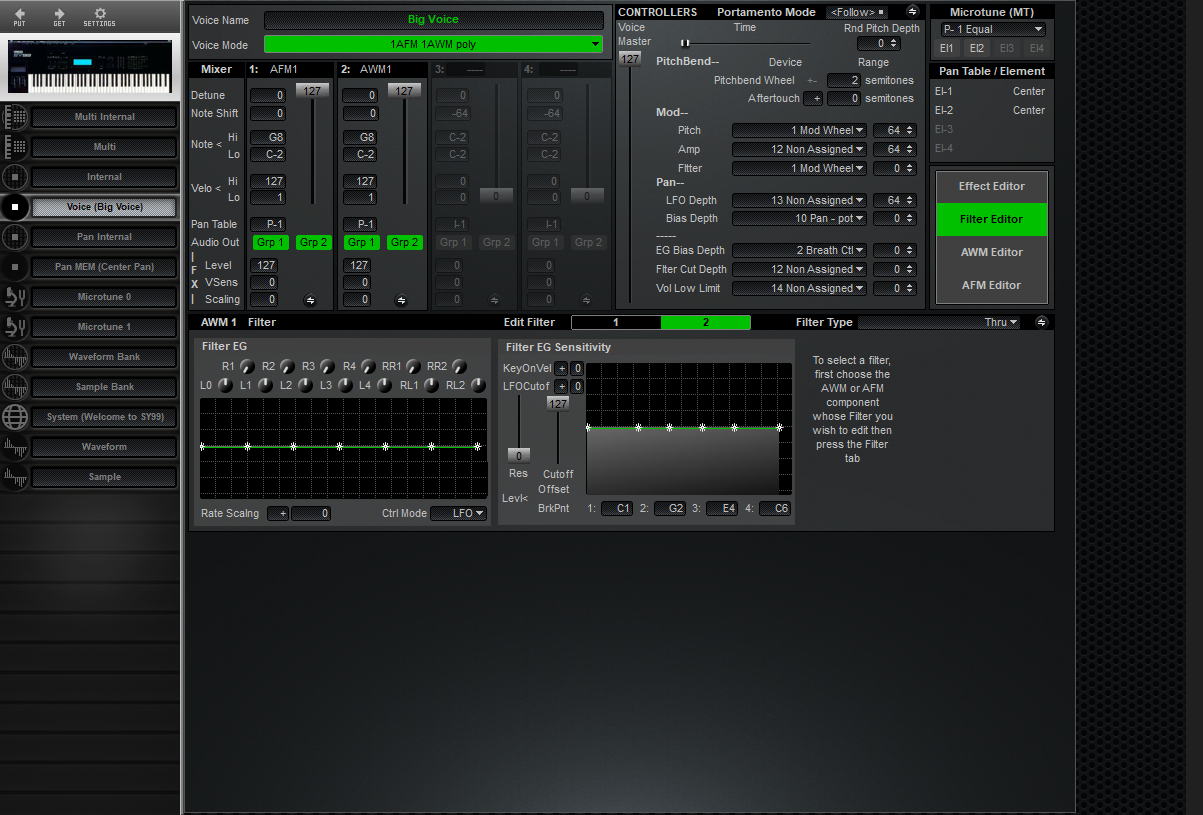Click the icon beside the Multi entry
This screenshot has width=1203, height=815.
tap(15, 147)
